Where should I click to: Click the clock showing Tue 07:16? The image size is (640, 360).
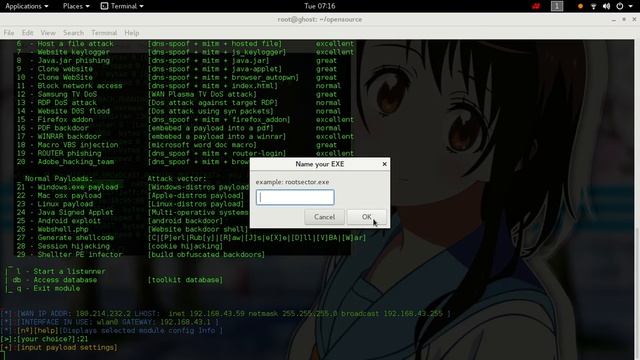coord(320,6)
